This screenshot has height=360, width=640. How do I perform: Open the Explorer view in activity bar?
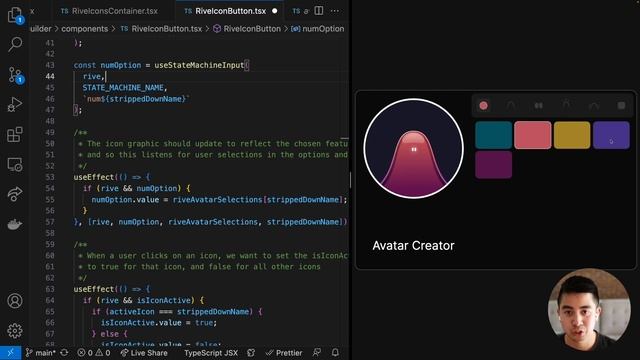tap(15, 15)
